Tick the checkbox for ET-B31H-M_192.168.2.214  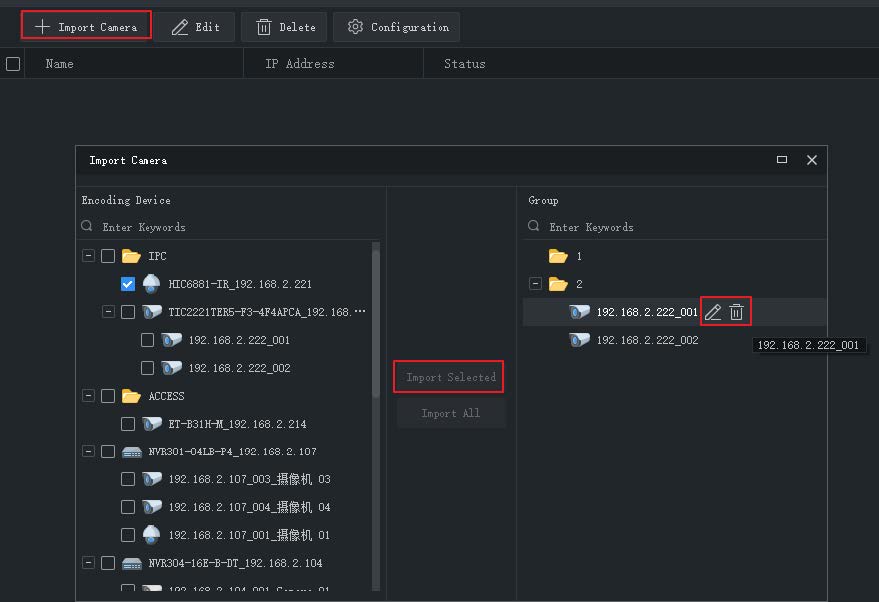point(128,424)
